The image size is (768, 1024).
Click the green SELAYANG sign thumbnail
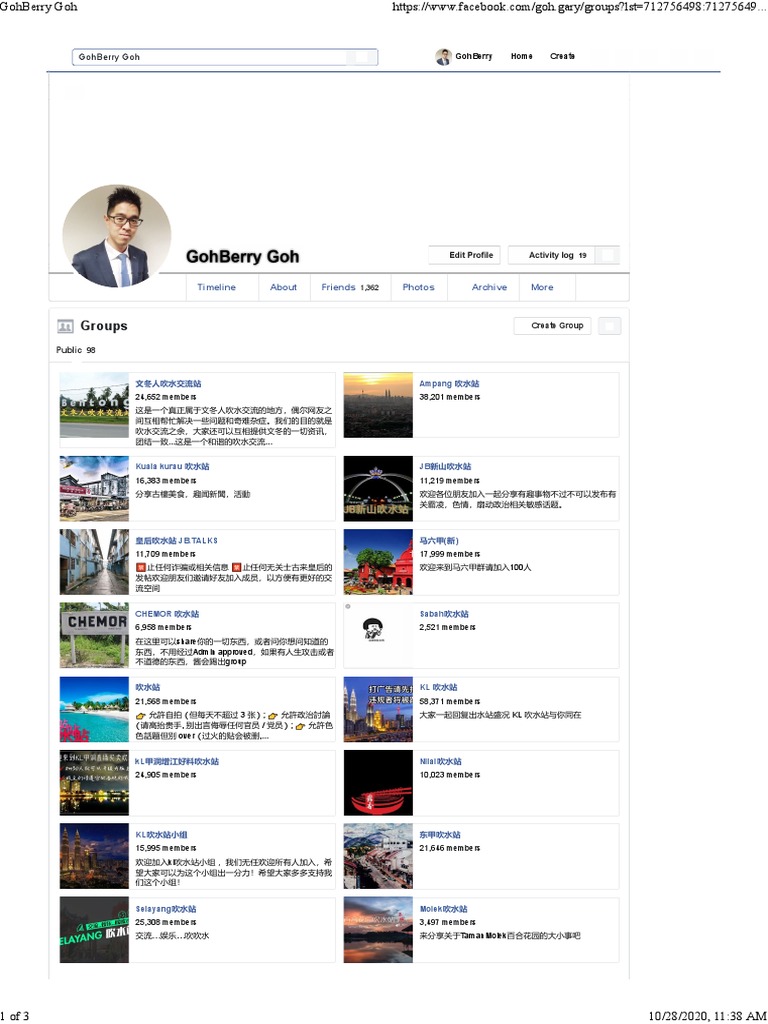click(x=94, y=930)
